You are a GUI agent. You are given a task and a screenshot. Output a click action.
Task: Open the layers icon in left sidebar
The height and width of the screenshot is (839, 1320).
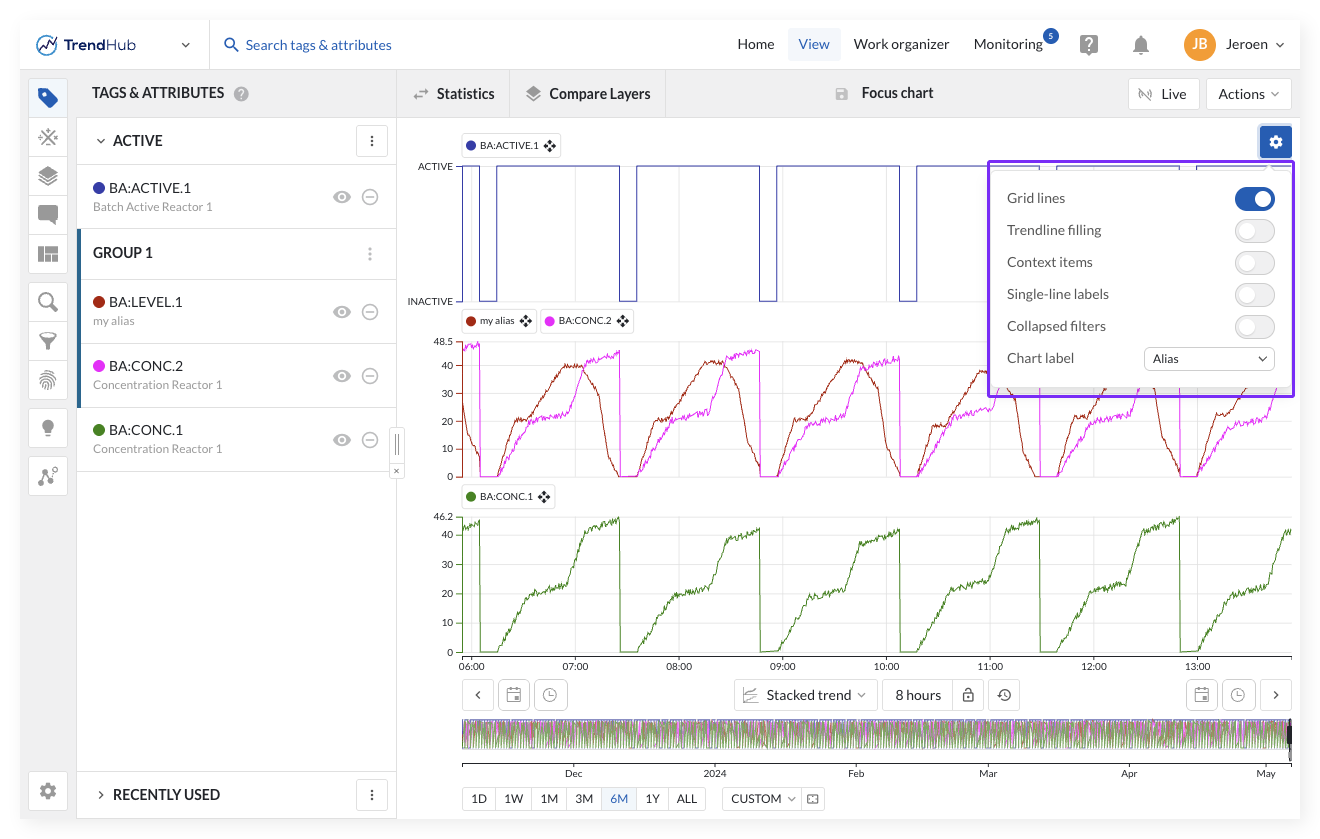click(48, 176)
